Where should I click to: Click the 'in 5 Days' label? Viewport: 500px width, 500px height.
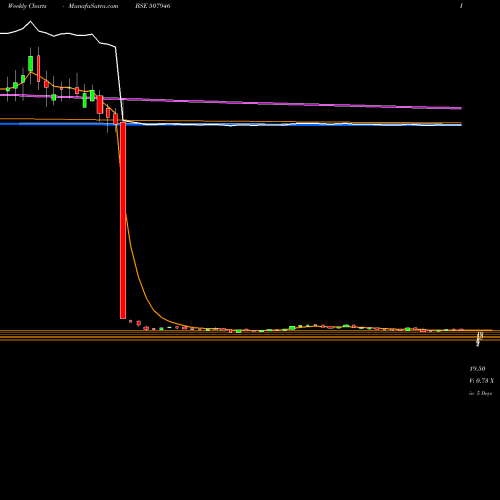pos(481,393)
